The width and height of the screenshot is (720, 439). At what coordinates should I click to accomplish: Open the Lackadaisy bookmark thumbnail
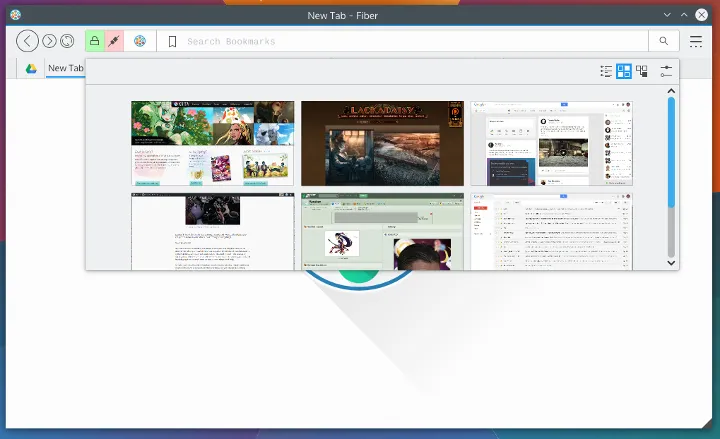point(382,143)
